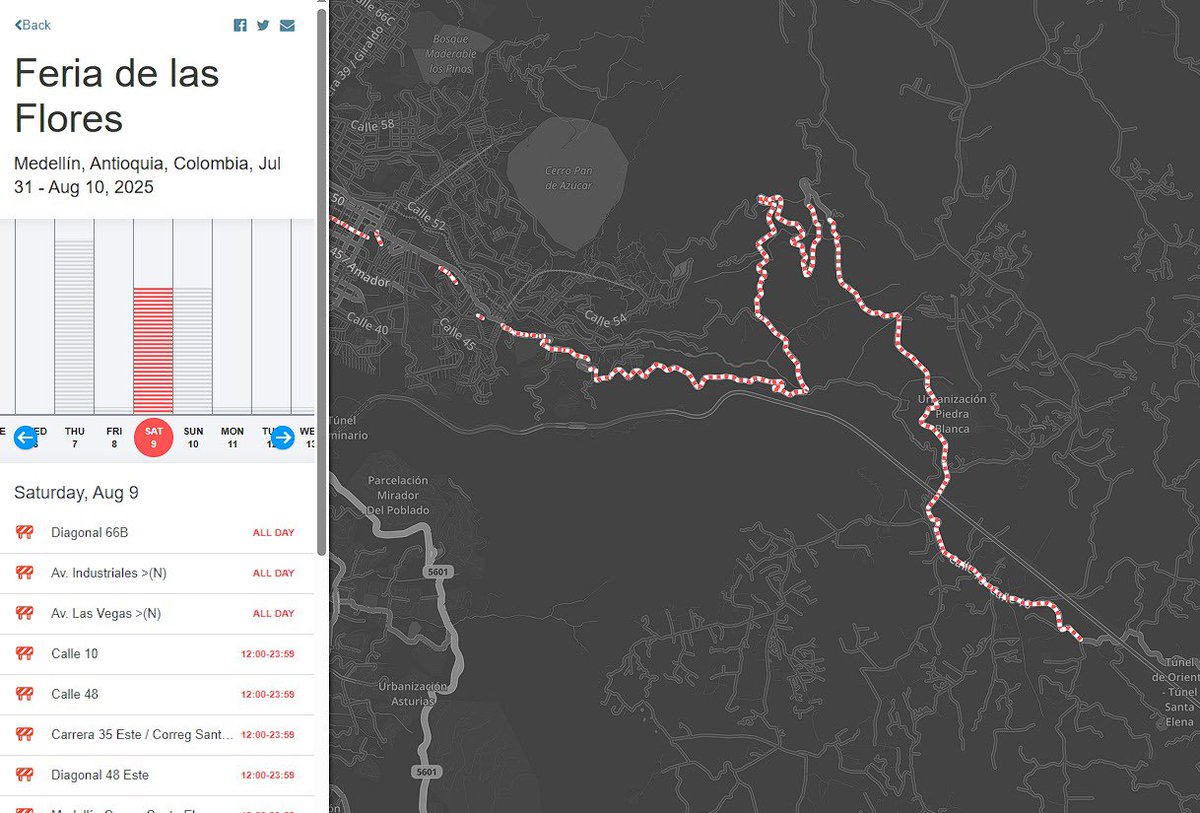
Task: Go back using the Back link
Action: (x=32, y=25)
